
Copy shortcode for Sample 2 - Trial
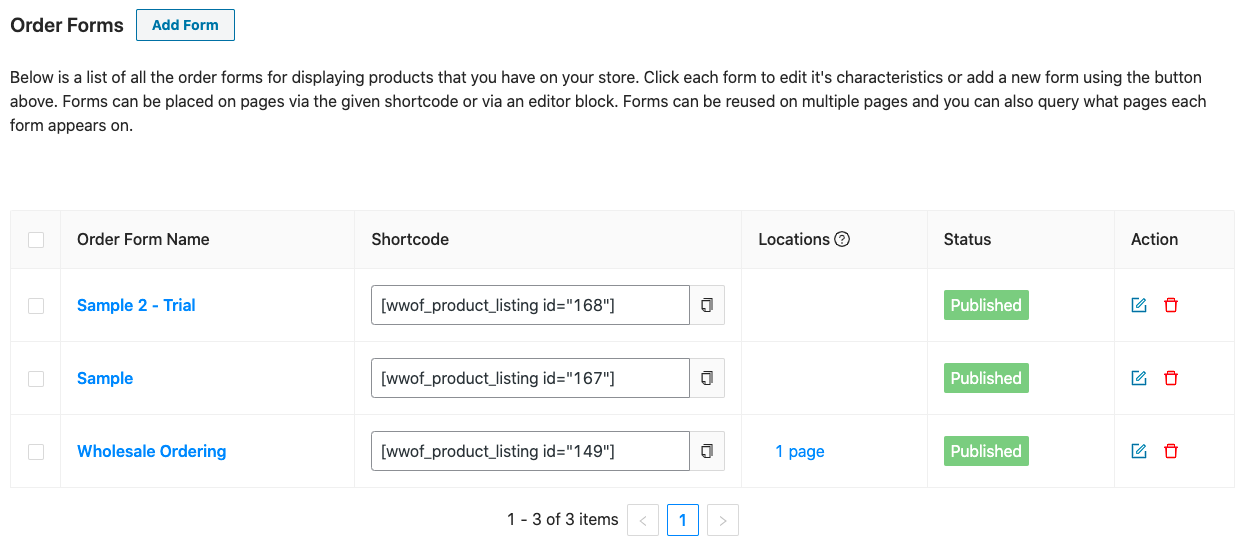pyautogui.click(x=707, y=305)
